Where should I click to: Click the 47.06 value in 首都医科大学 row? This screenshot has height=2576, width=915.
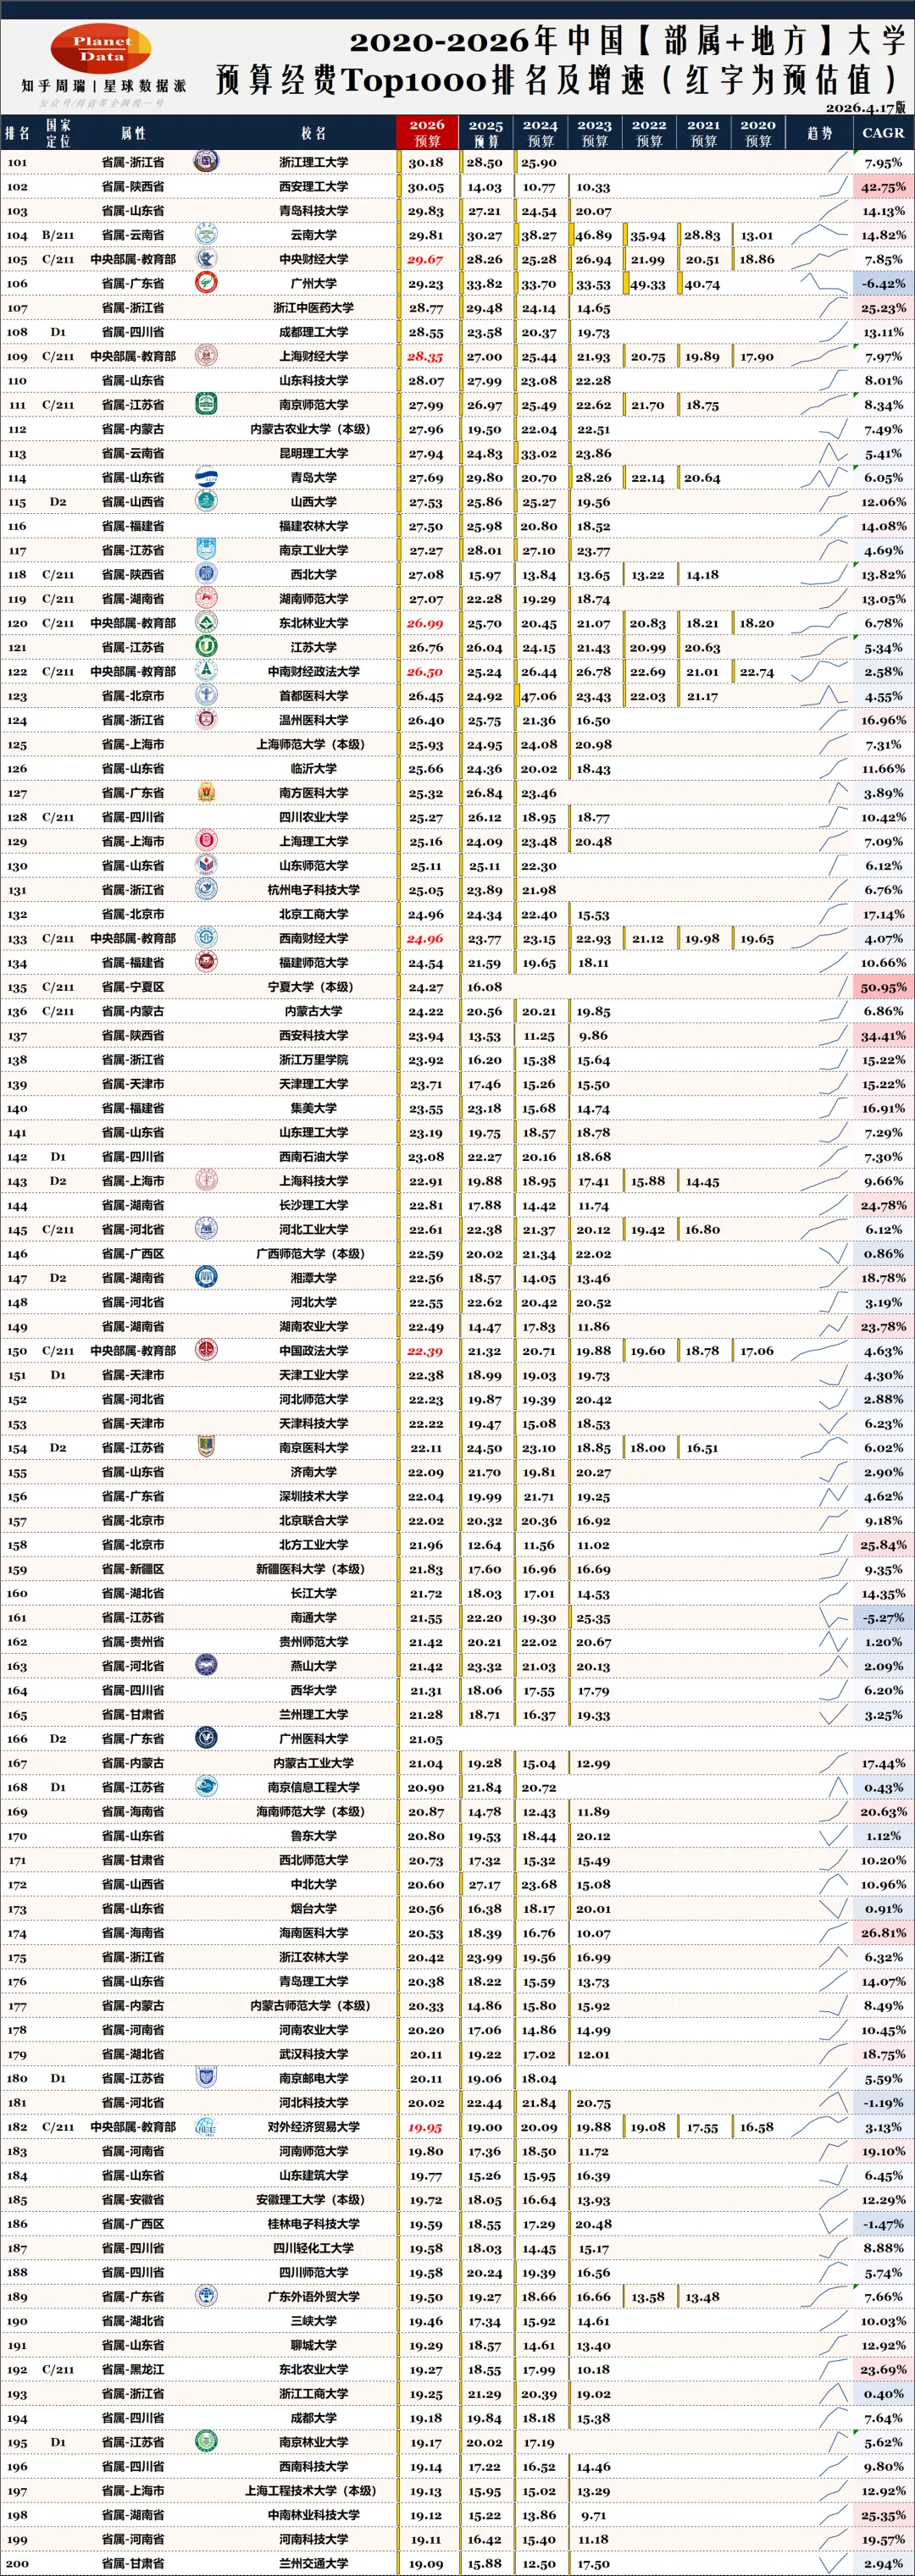[539, 696]
